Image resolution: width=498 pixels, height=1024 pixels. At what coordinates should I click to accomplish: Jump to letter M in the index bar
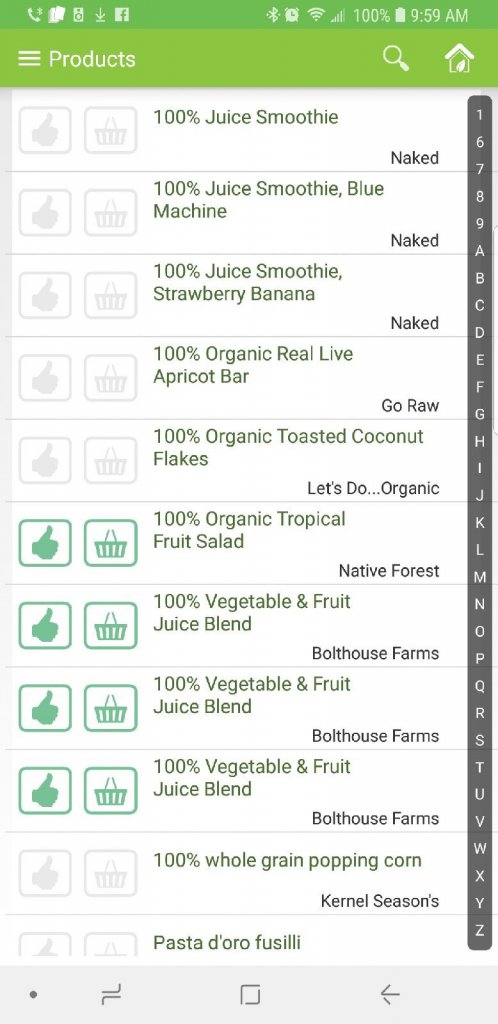click(x=480, y=577)
